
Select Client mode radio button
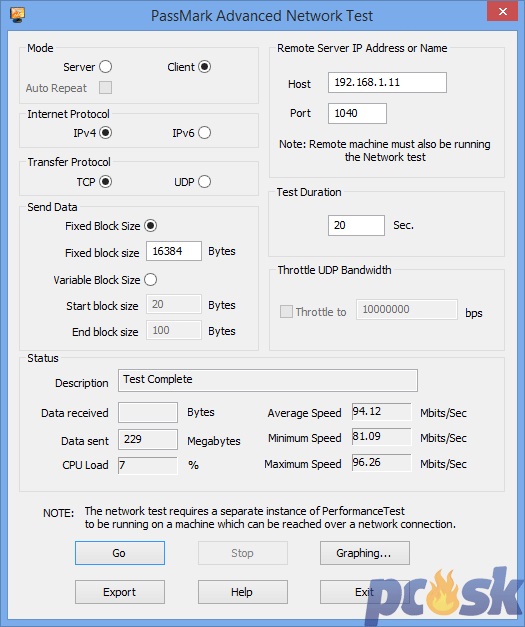click(x=204, y=67)
